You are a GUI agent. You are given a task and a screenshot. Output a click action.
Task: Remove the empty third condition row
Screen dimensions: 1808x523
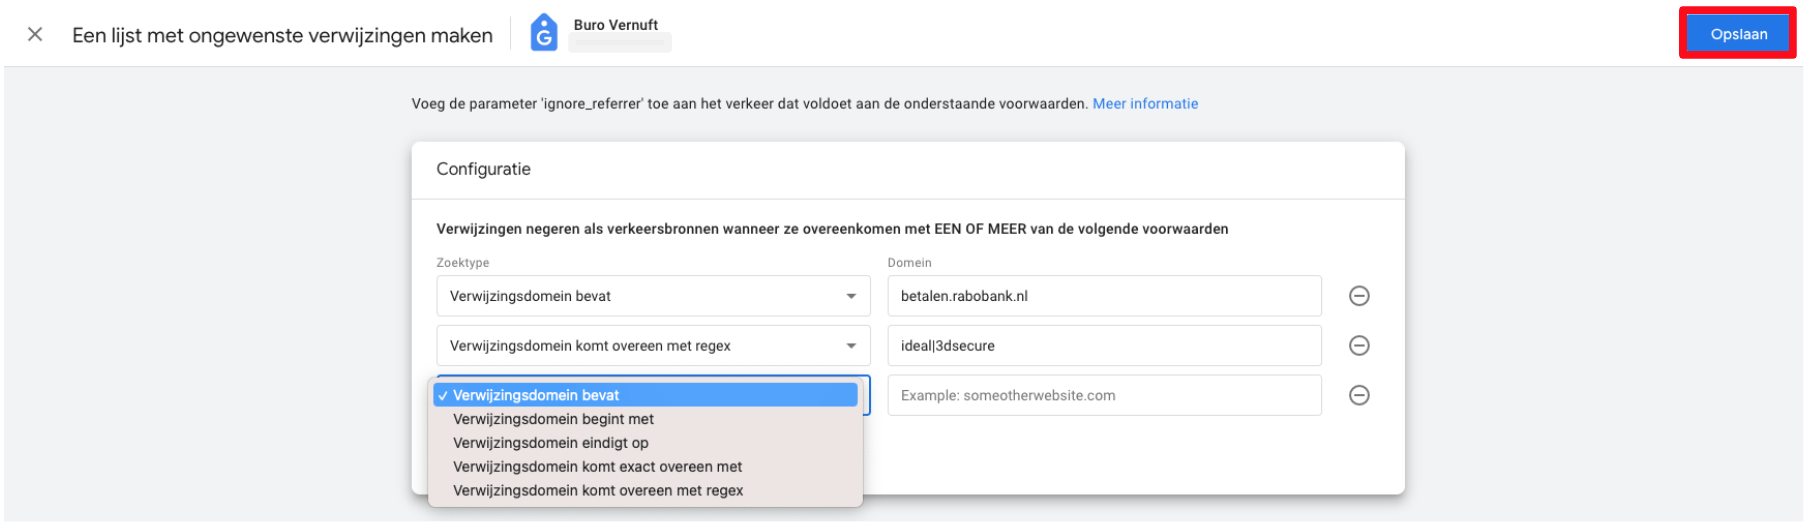pos(1359,396)
